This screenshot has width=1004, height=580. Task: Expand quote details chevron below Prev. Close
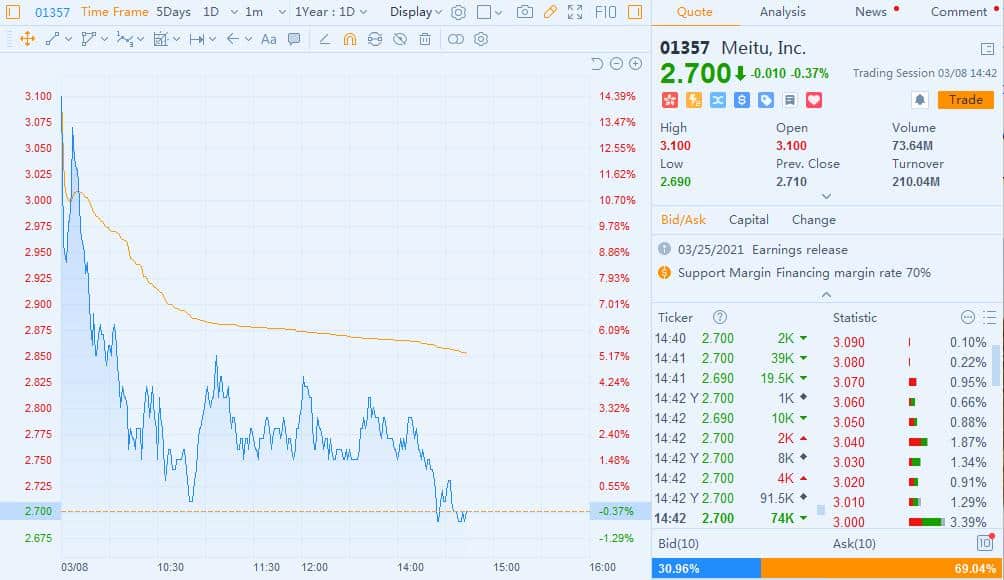(x=826, y=197)
